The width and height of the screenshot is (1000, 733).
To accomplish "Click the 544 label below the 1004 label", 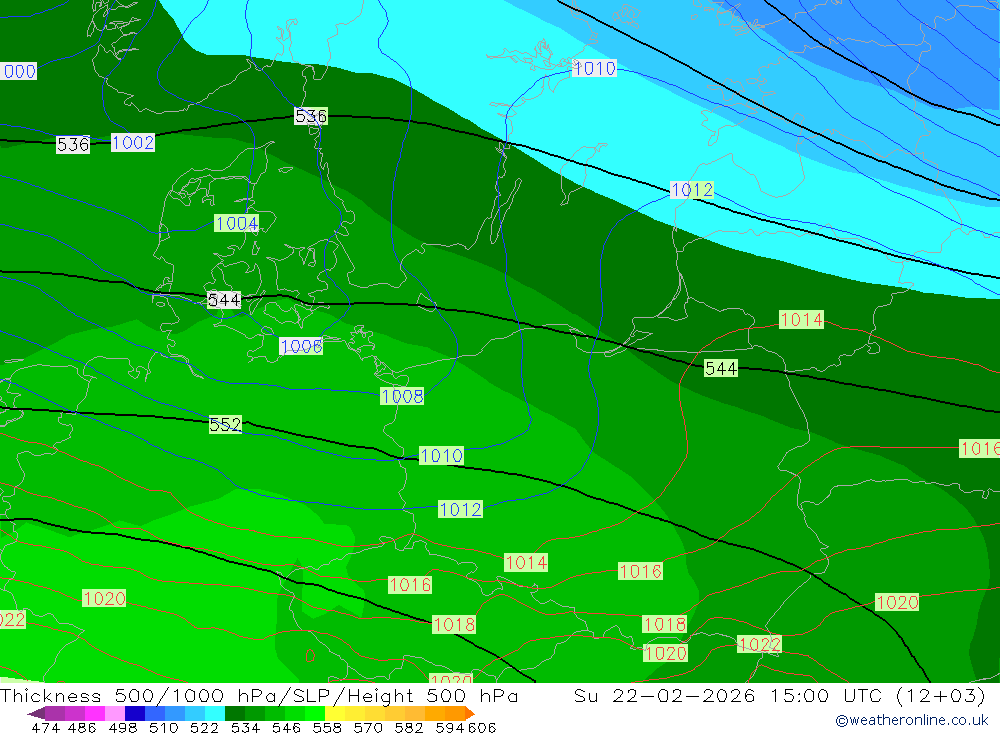I will click(x=224, y=300).
